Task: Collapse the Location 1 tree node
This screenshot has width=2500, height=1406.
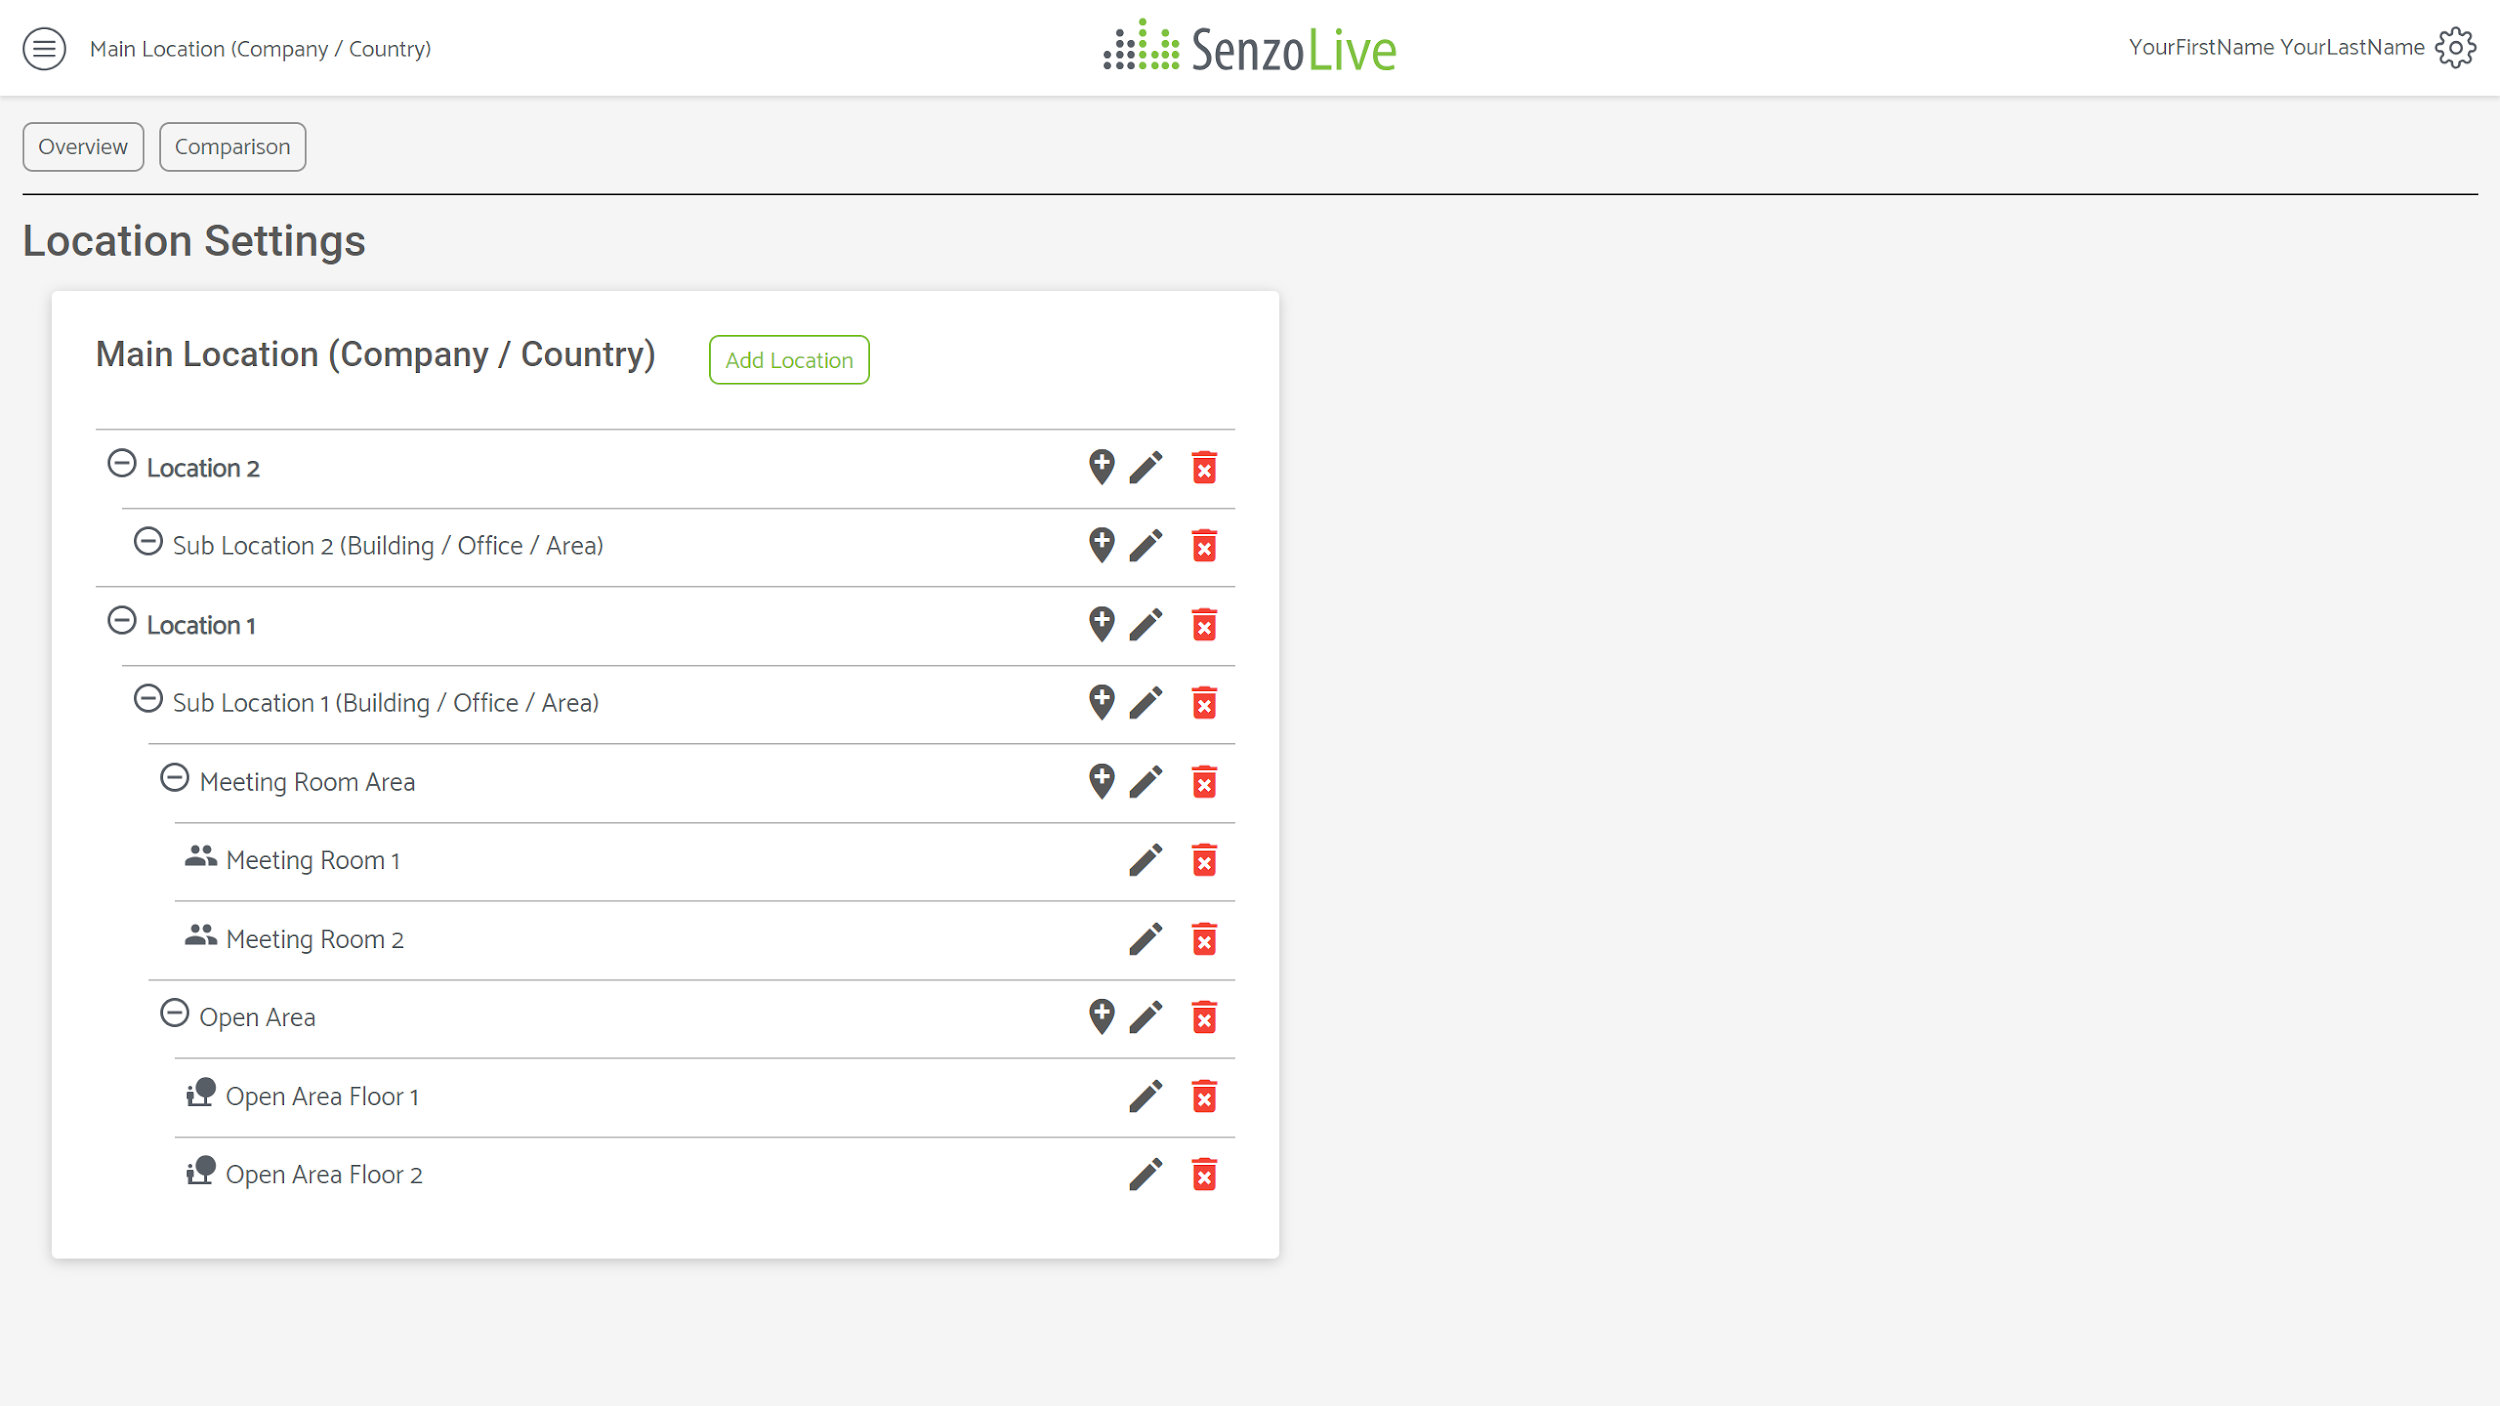Action: 122,620
